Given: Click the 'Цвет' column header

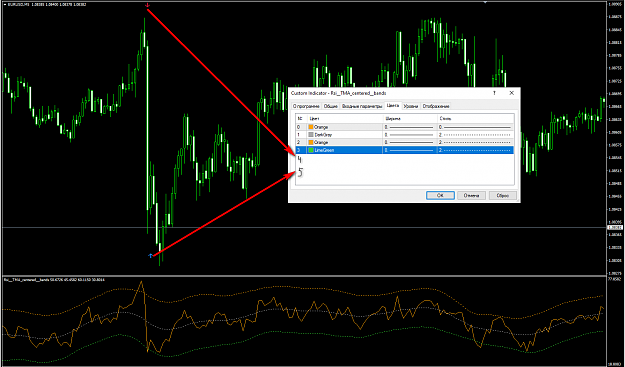Looking at the screenshot, I should 345,119.
